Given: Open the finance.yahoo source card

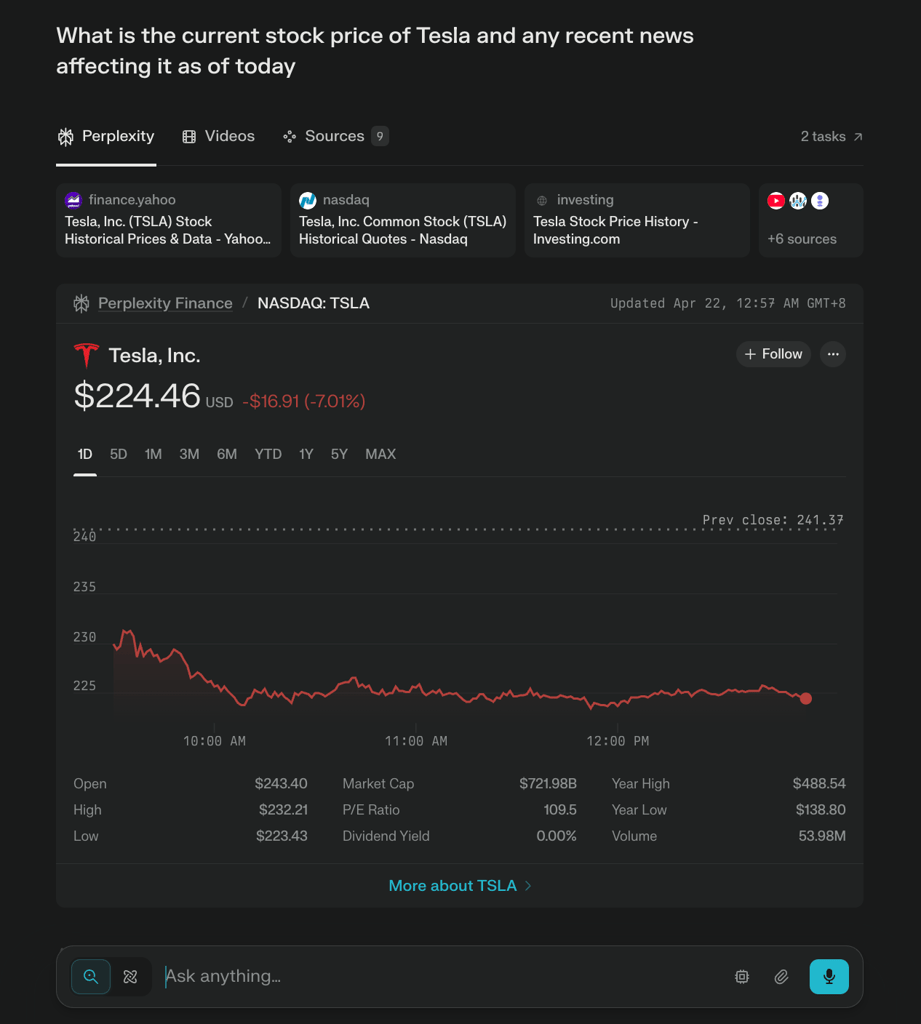Looking at the screenshot, I should point(169,220).
